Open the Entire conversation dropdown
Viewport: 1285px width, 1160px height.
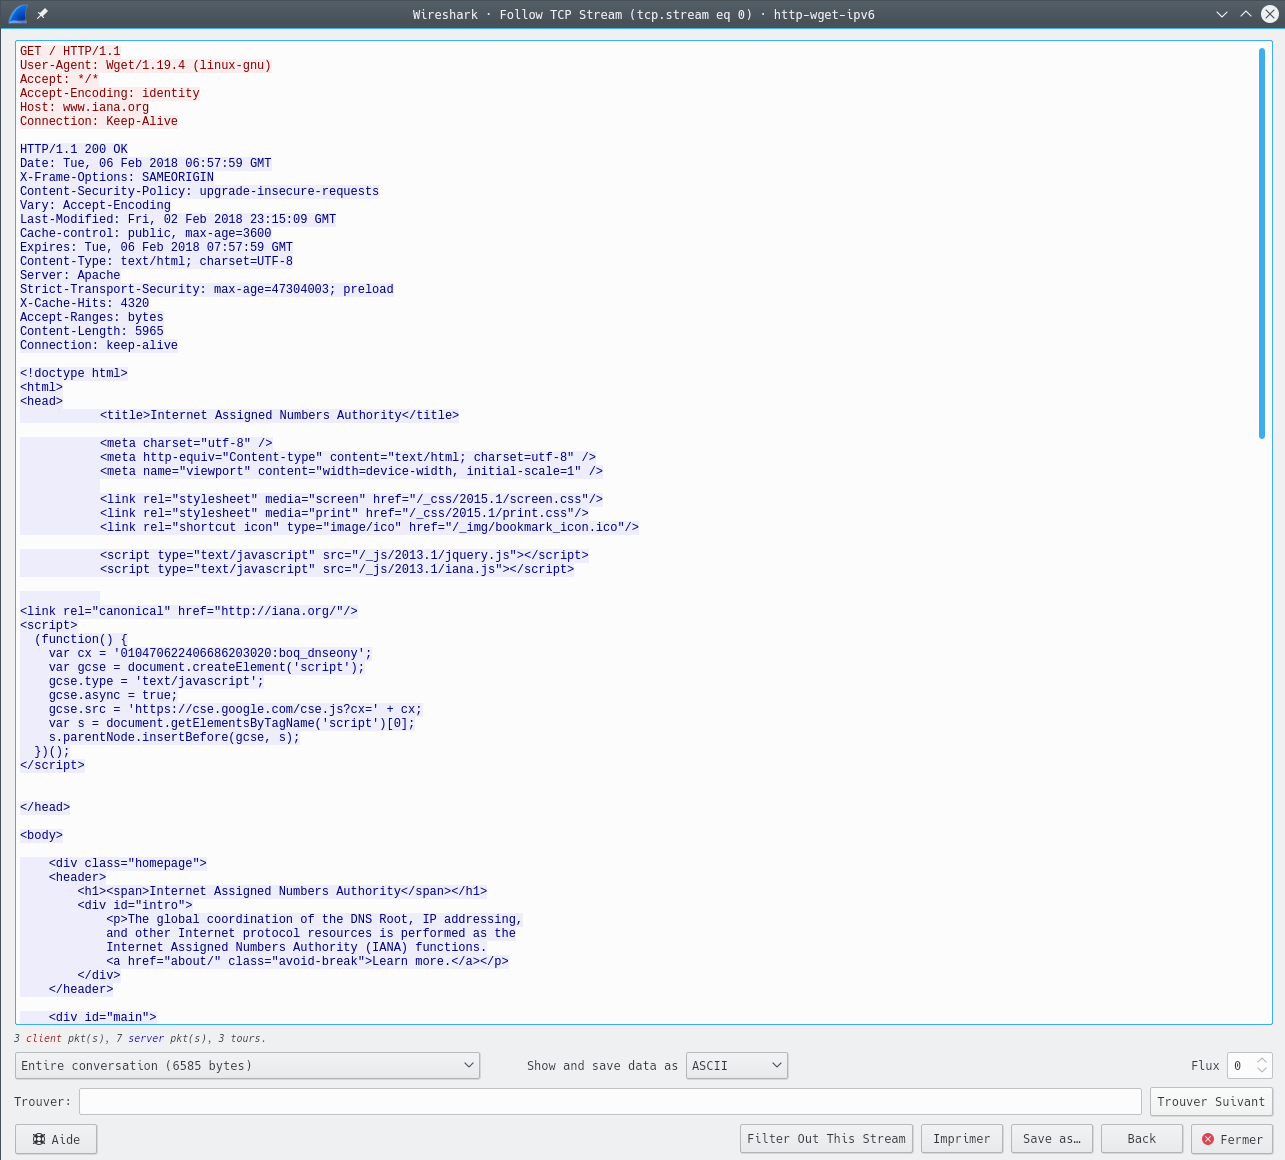point(247,1065)
